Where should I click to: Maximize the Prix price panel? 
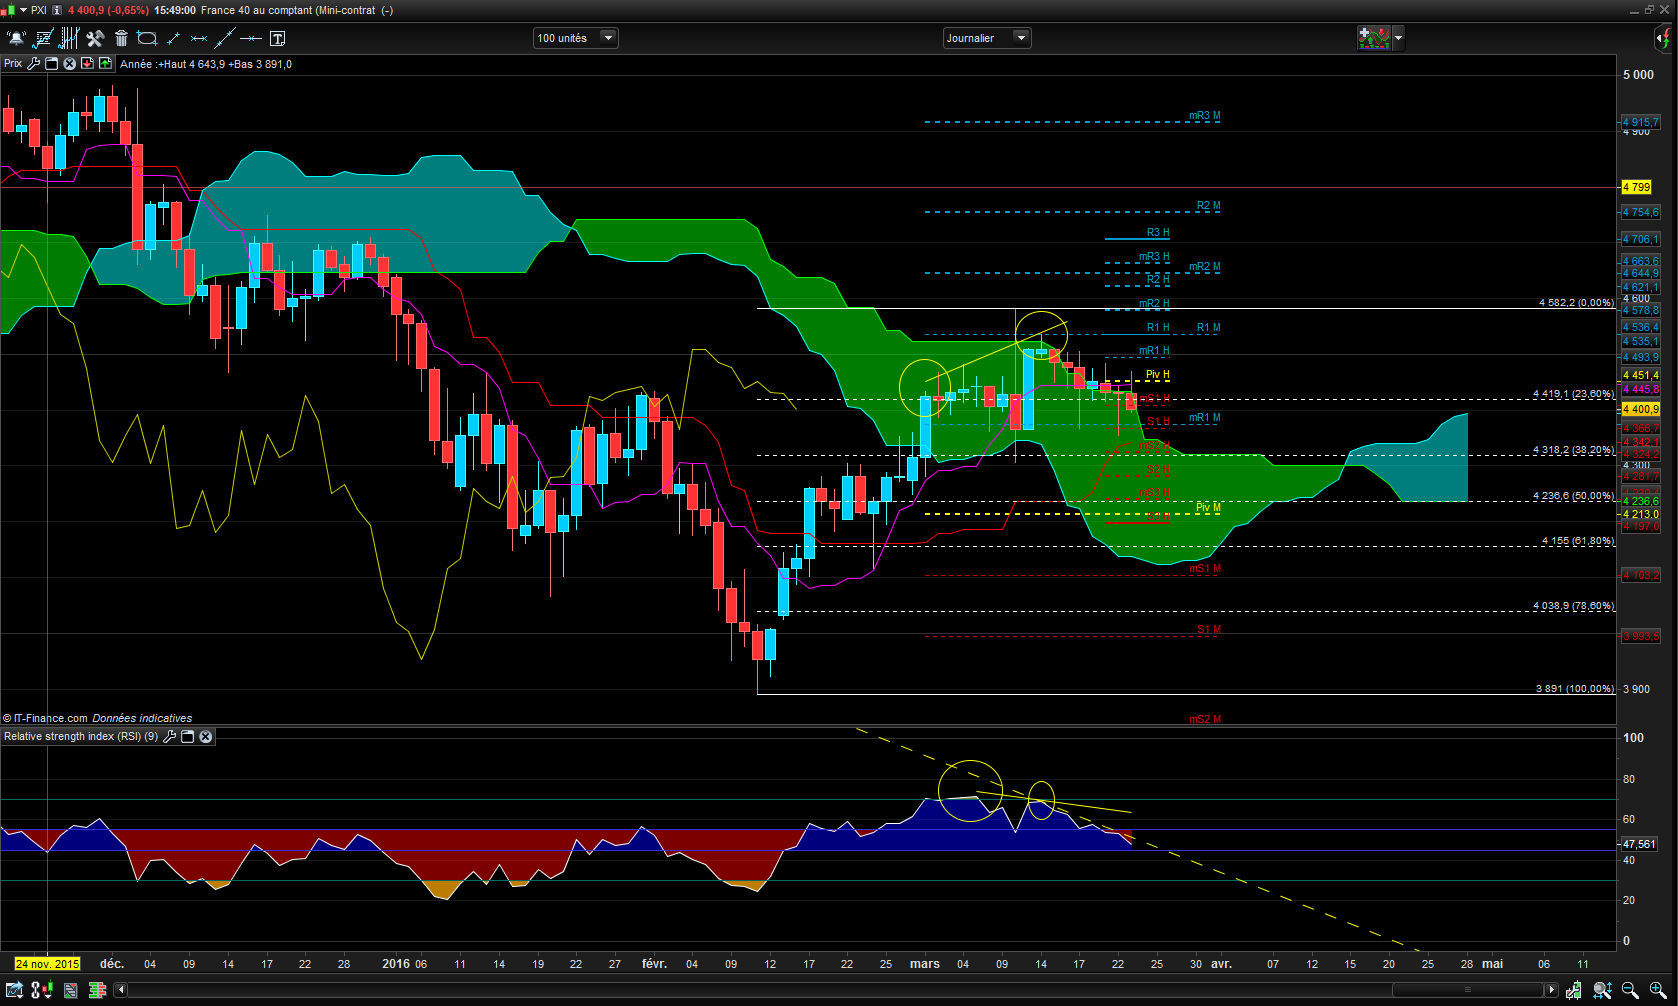click(x=51, y=63)
